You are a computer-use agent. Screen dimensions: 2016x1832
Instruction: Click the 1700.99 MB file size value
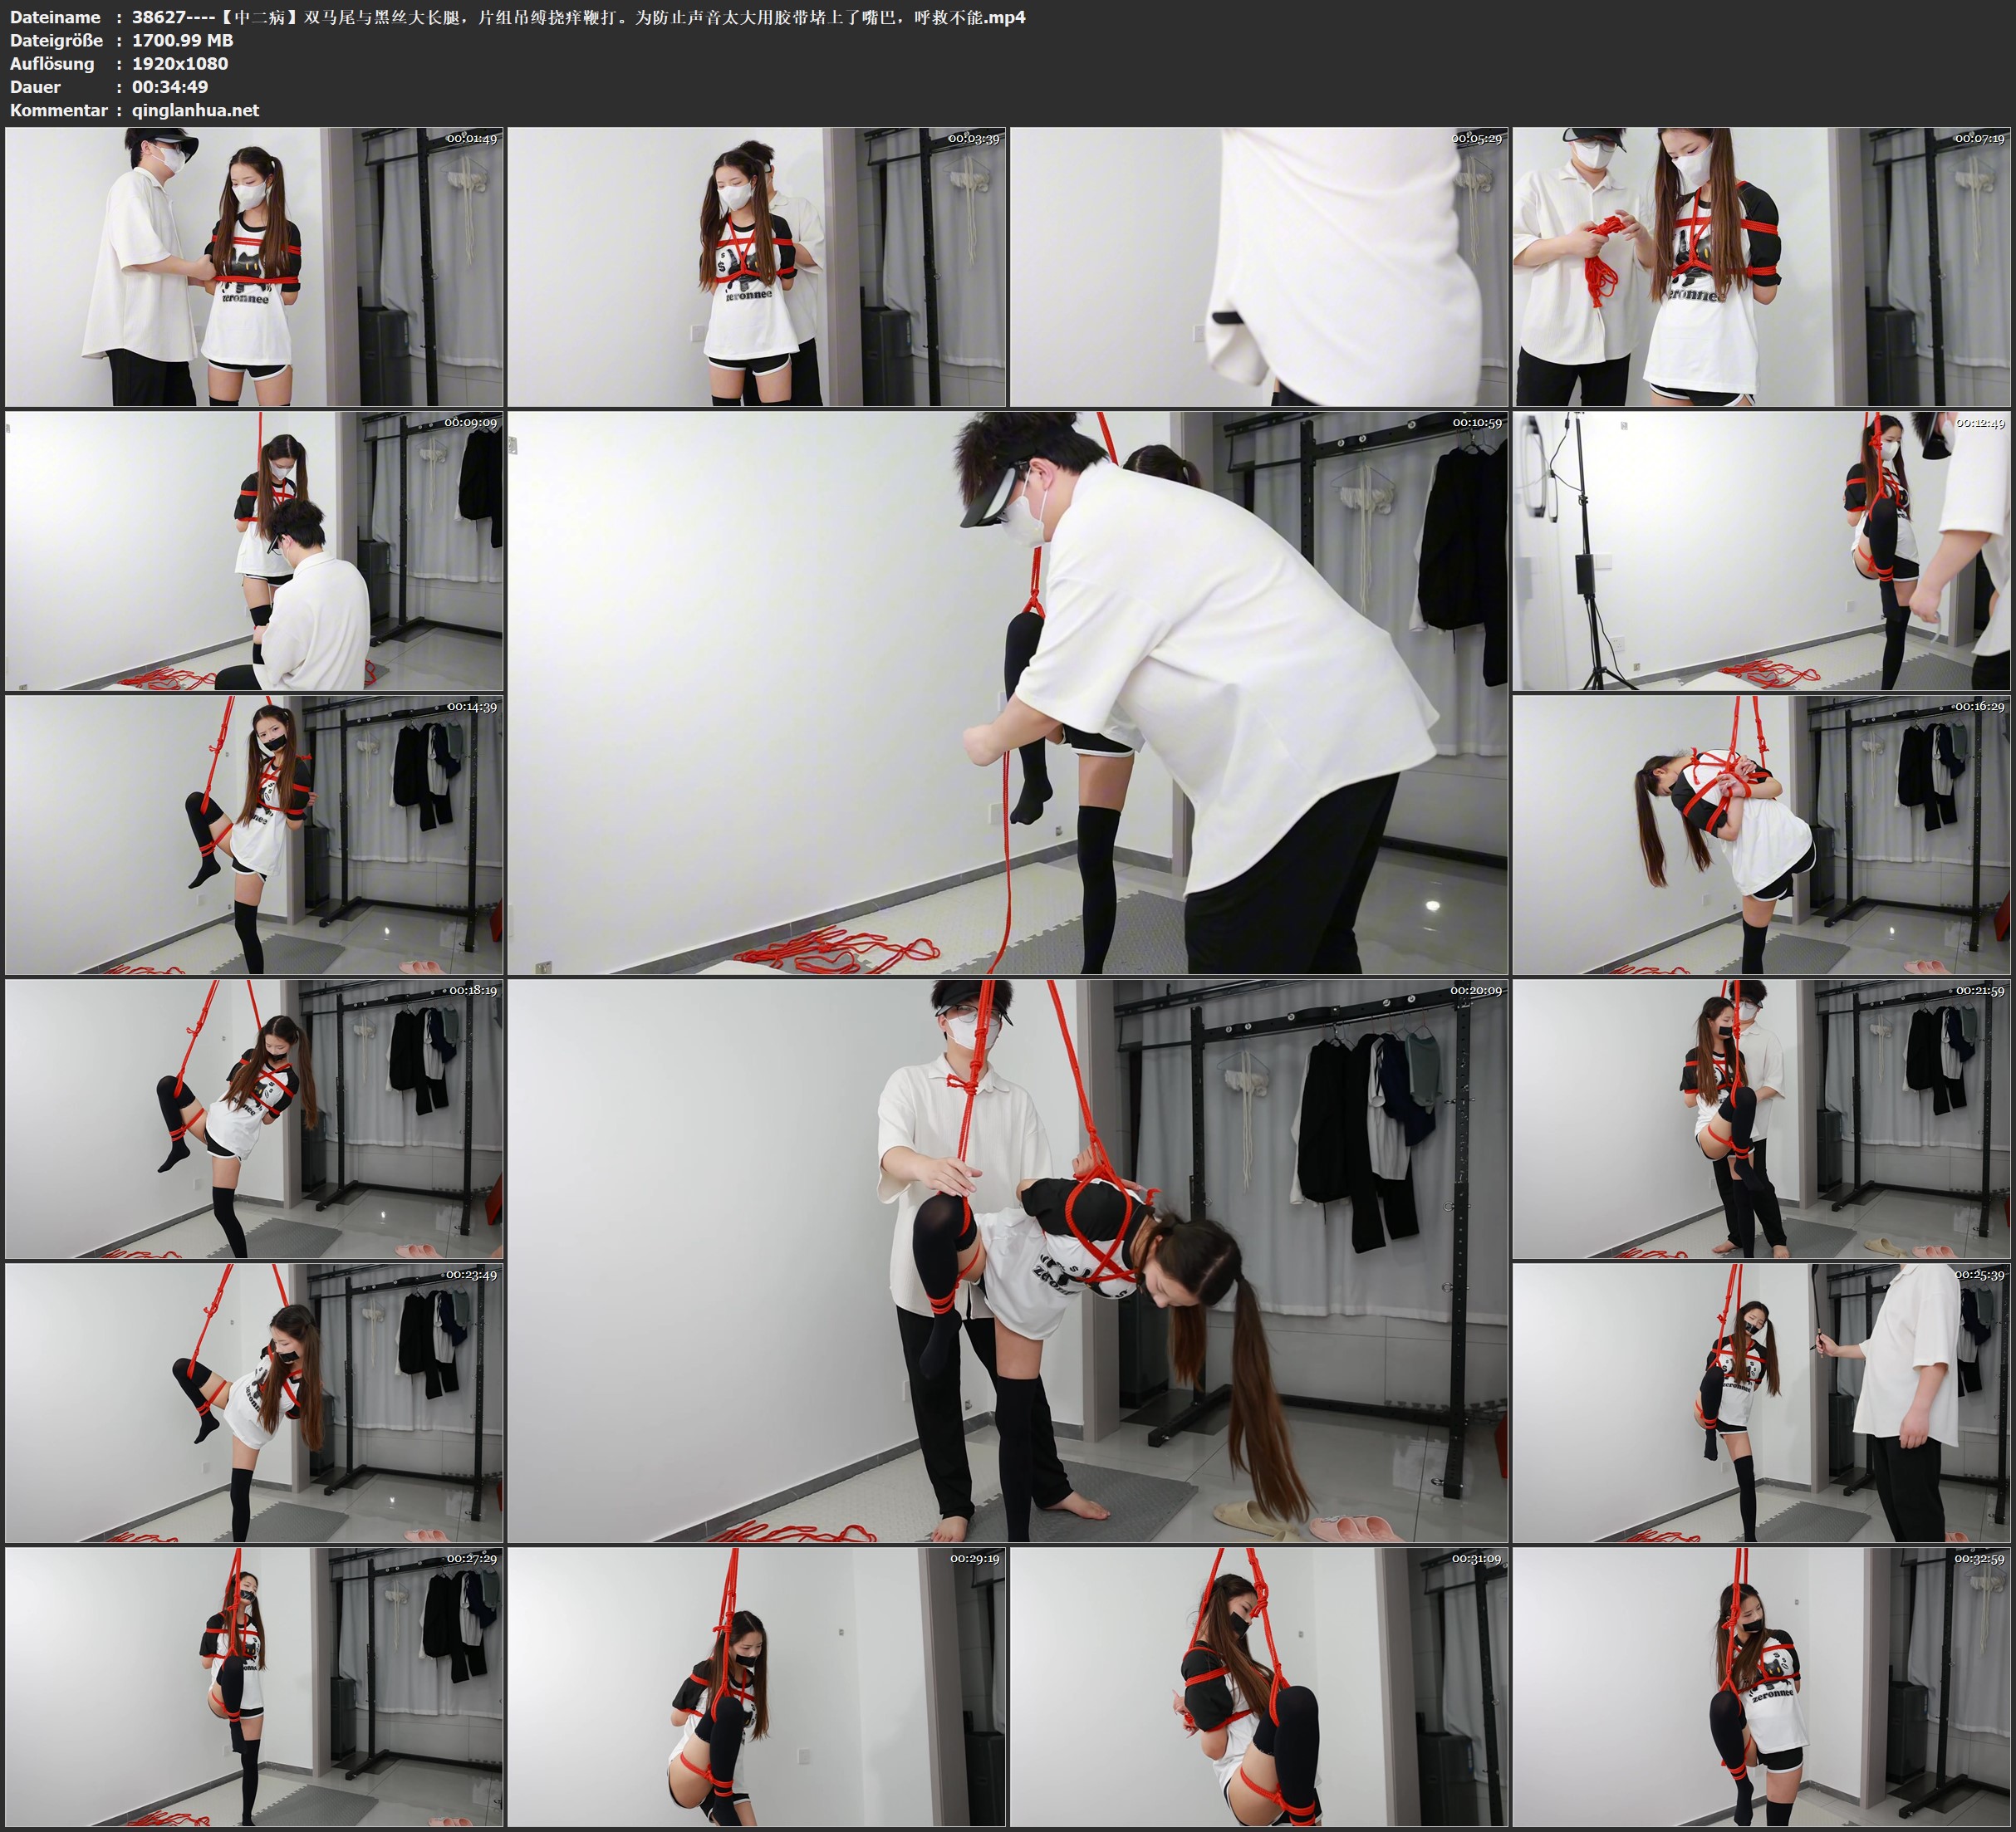click(x=182, y=40)
